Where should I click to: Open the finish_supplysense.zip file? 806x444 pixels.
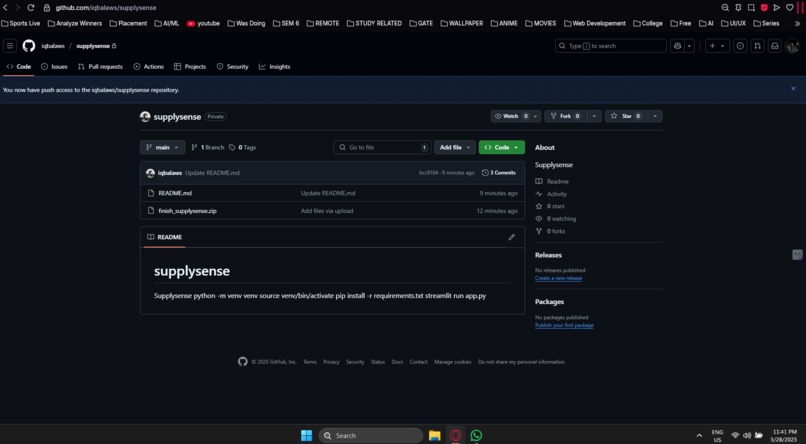(x=188, y=211)
